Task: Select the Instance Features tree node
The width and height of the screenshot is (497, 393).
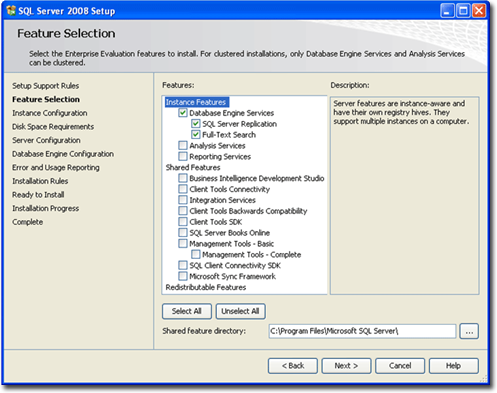Action: click(x=196, y=102)
